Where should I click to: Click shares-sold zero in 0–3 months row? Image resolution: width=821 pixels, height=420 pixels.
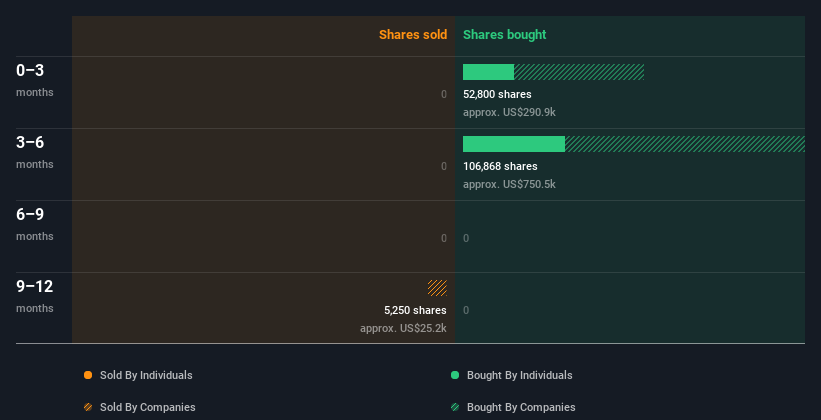pyautogui.click(x=444, y=94)
